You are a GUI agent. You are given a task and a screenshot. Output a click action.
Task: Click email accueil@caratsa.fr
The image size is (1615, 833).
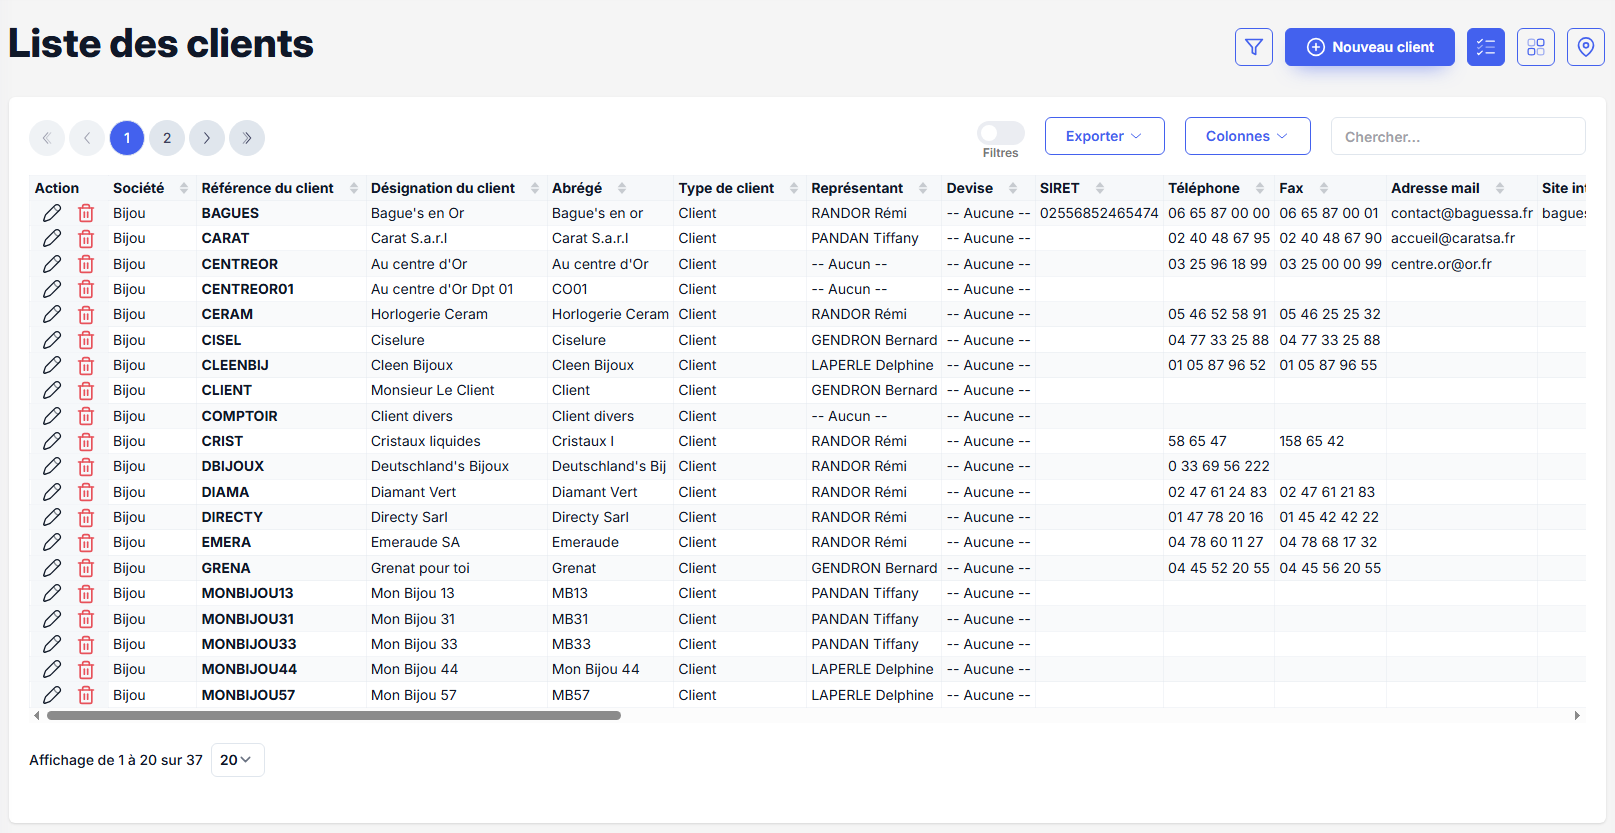pyautogui.click(x=1452, y=238)
